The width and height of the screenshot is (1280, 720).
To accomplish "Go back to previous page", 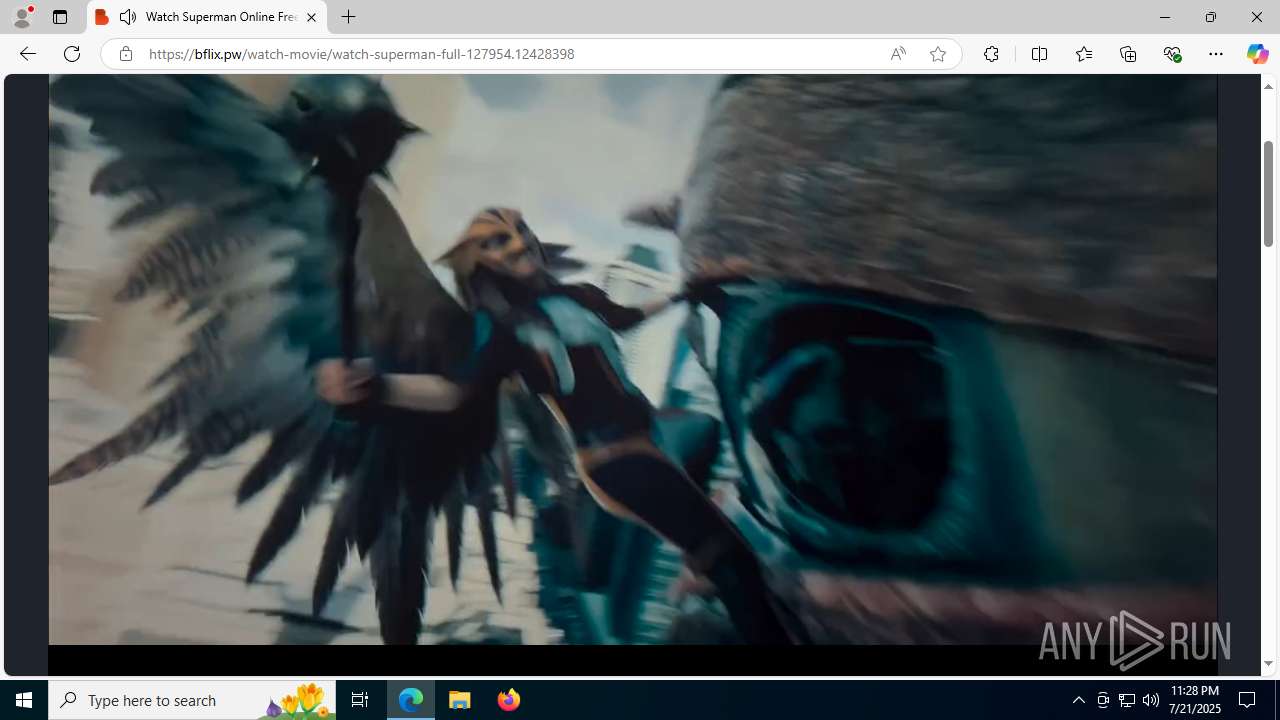I will (28, 54).
